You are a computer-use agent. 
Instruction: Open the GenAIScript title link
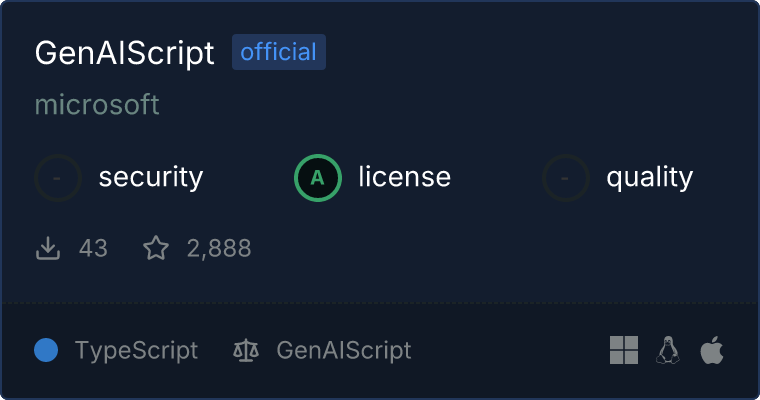pyautogui.click(x=125, y=53)
